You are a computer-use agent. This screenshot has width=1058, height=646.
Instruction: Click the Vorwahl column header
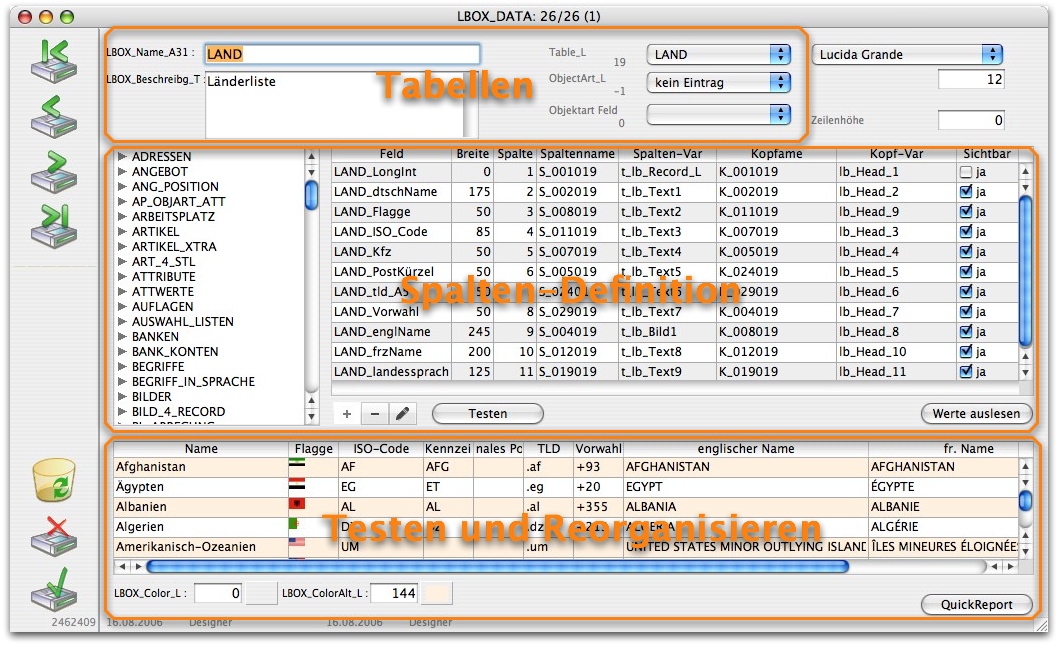coord(598,449)
